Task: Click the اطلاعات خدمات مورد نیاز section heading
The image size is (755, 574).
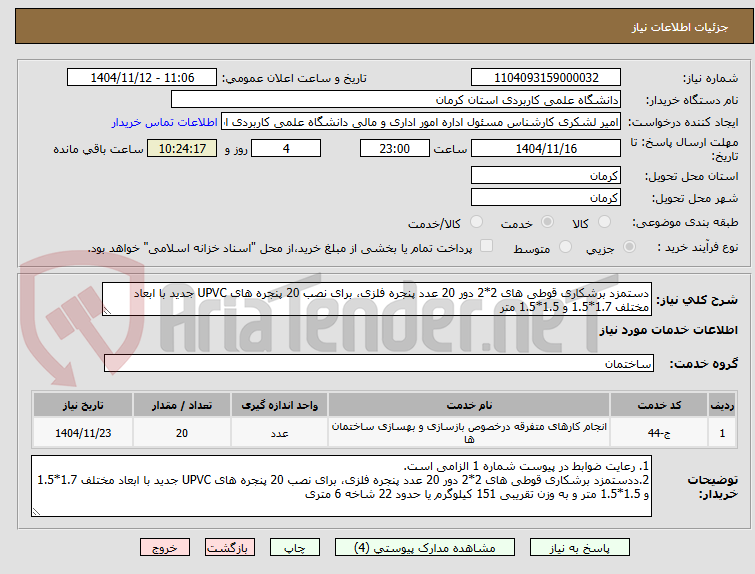Action: [x=668, y=330]
